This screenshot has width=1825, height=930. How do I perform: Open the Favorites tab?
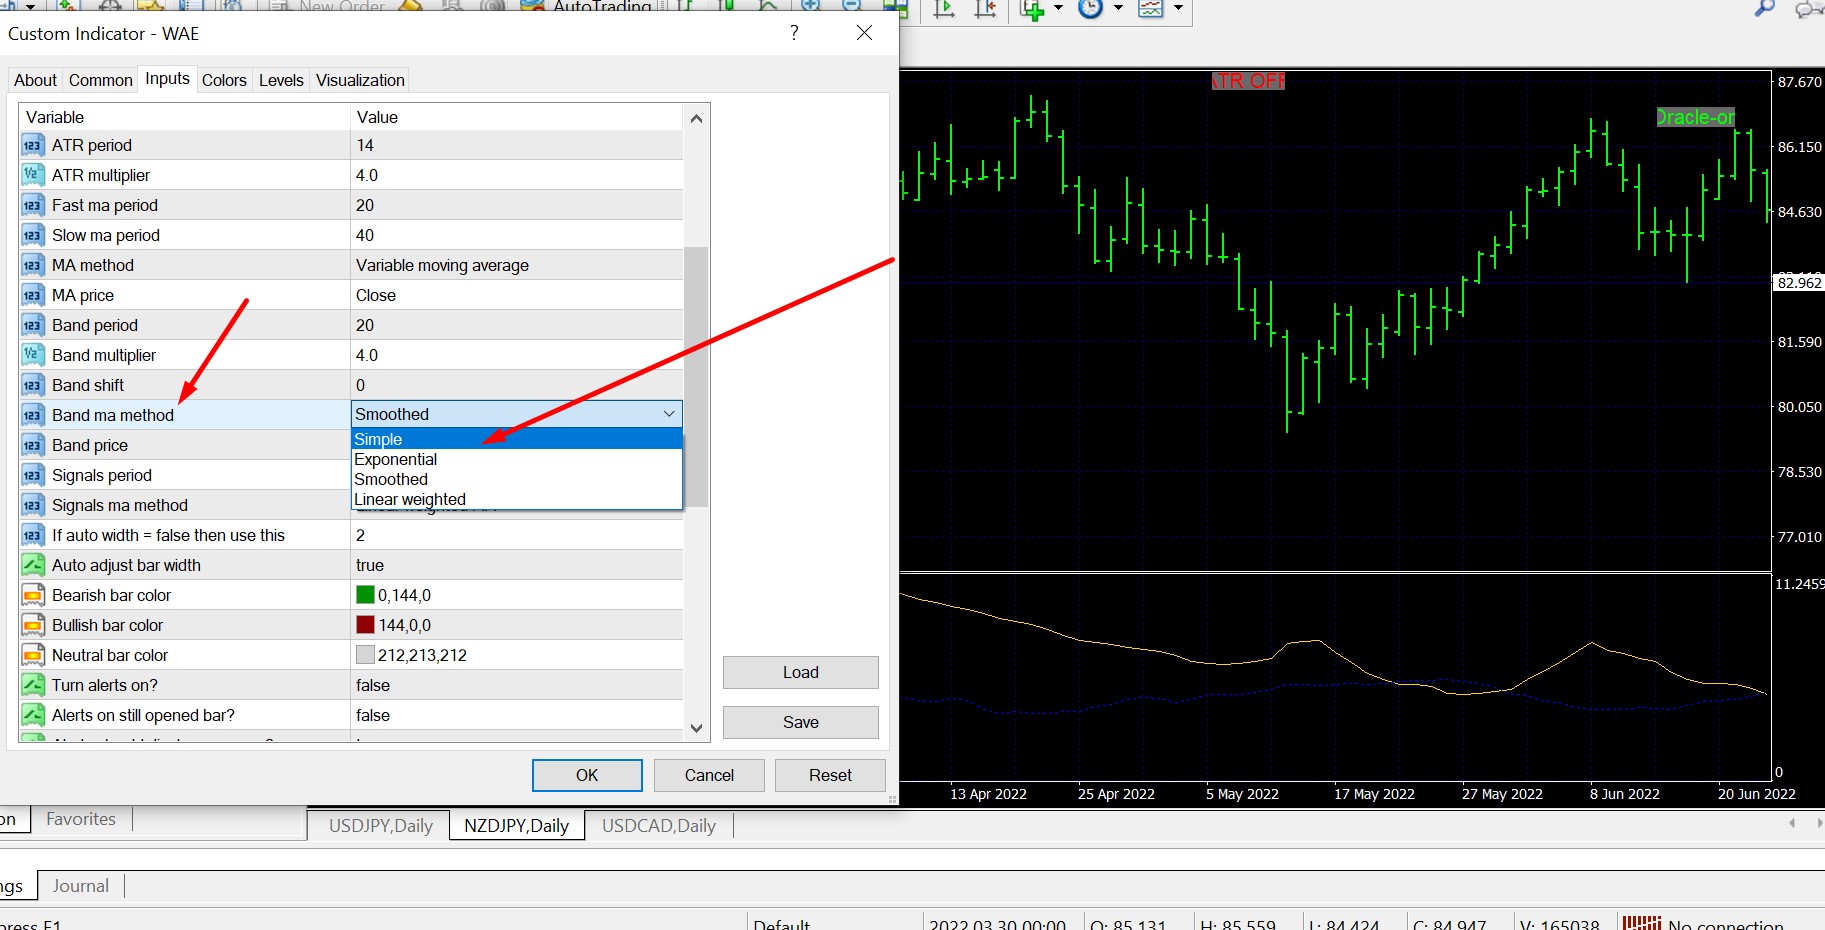(81, 819)
